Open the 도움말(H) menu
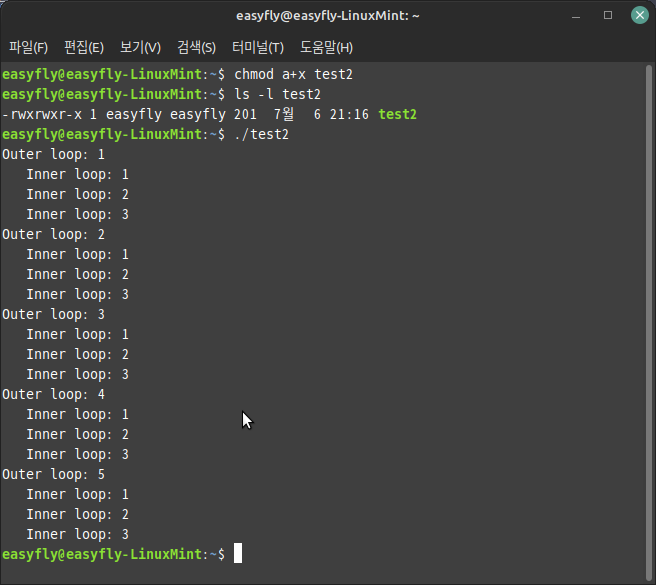 pyautogui.click(x=326, y=47)
